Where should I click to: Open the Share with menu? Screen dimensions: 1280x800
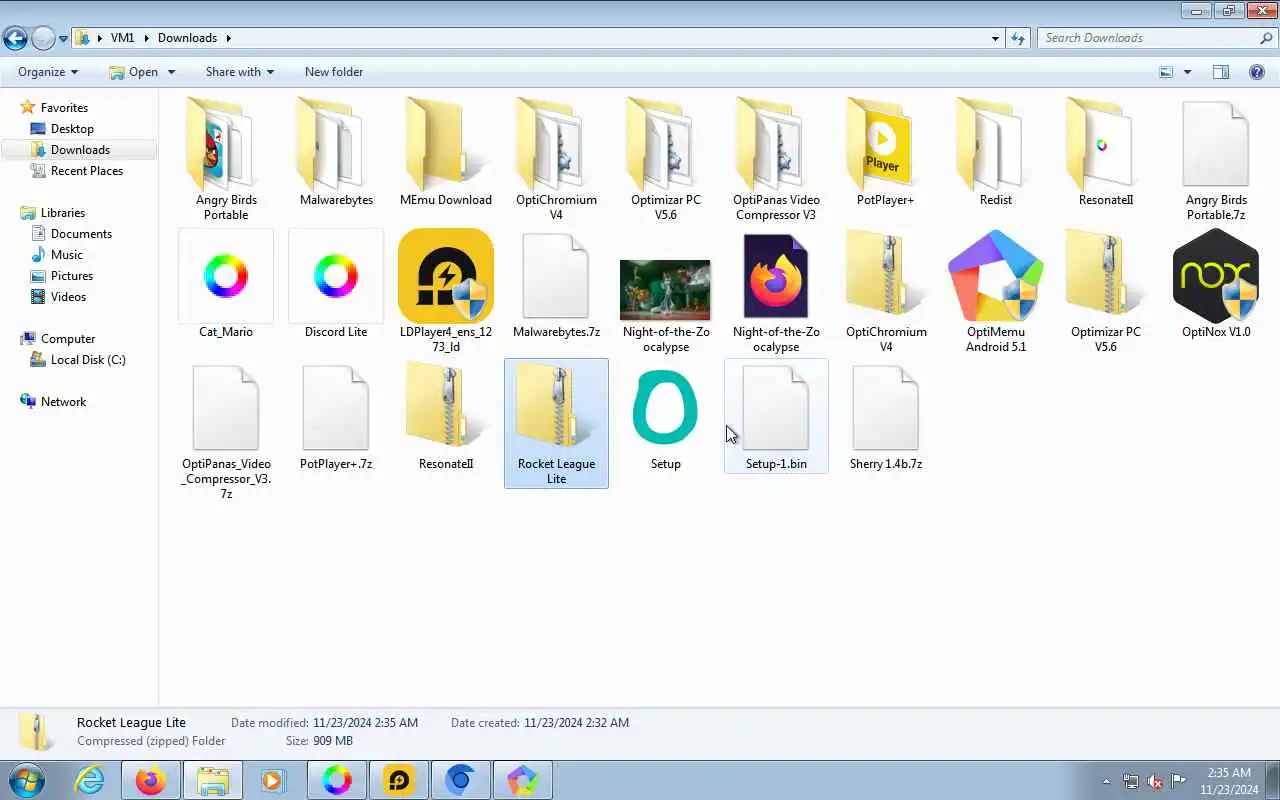point(239,72)
